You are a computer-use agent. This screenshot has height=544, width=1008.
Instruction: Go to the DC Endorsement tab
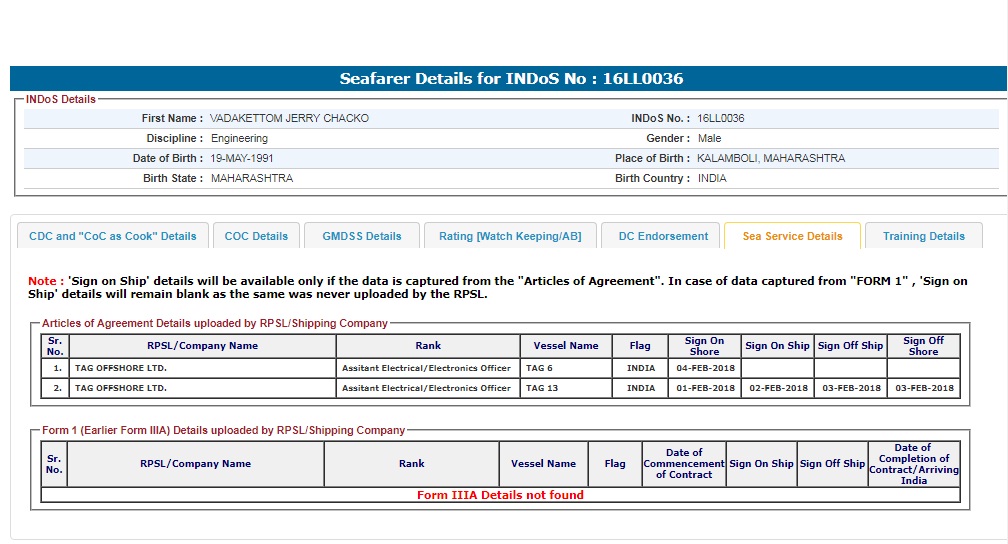pos(662,236)
